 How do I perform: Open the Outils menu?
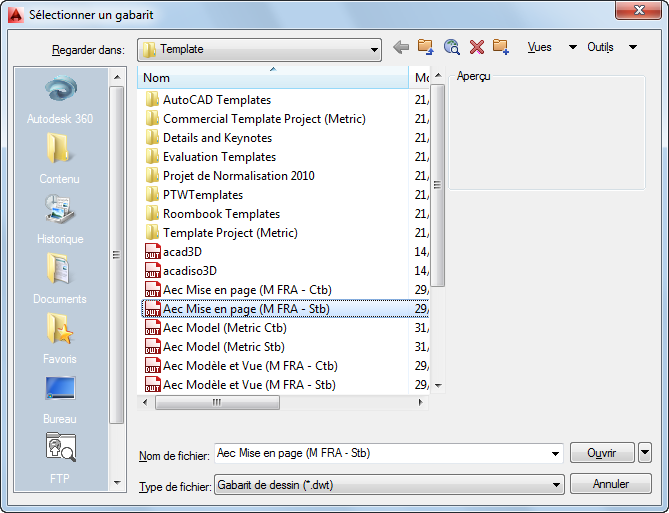(600, 47)
